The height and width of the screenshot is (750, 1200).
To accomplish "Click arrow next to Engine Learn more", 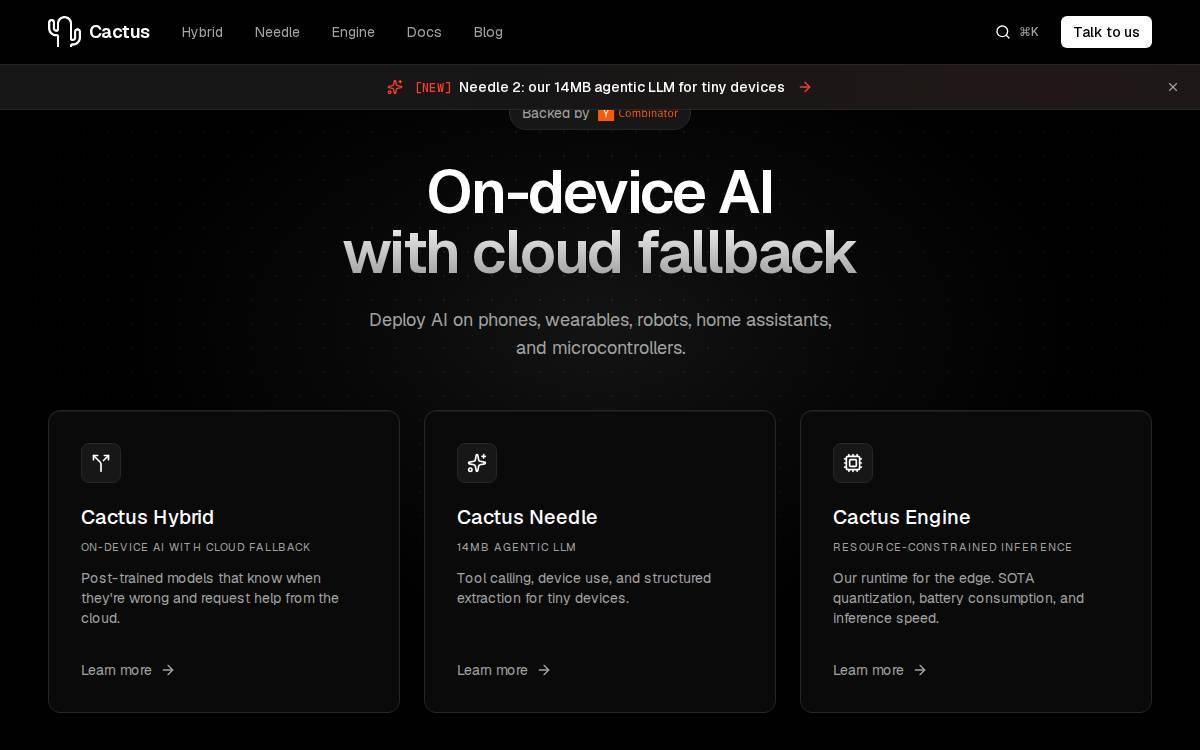I will (x=920, y=670).
